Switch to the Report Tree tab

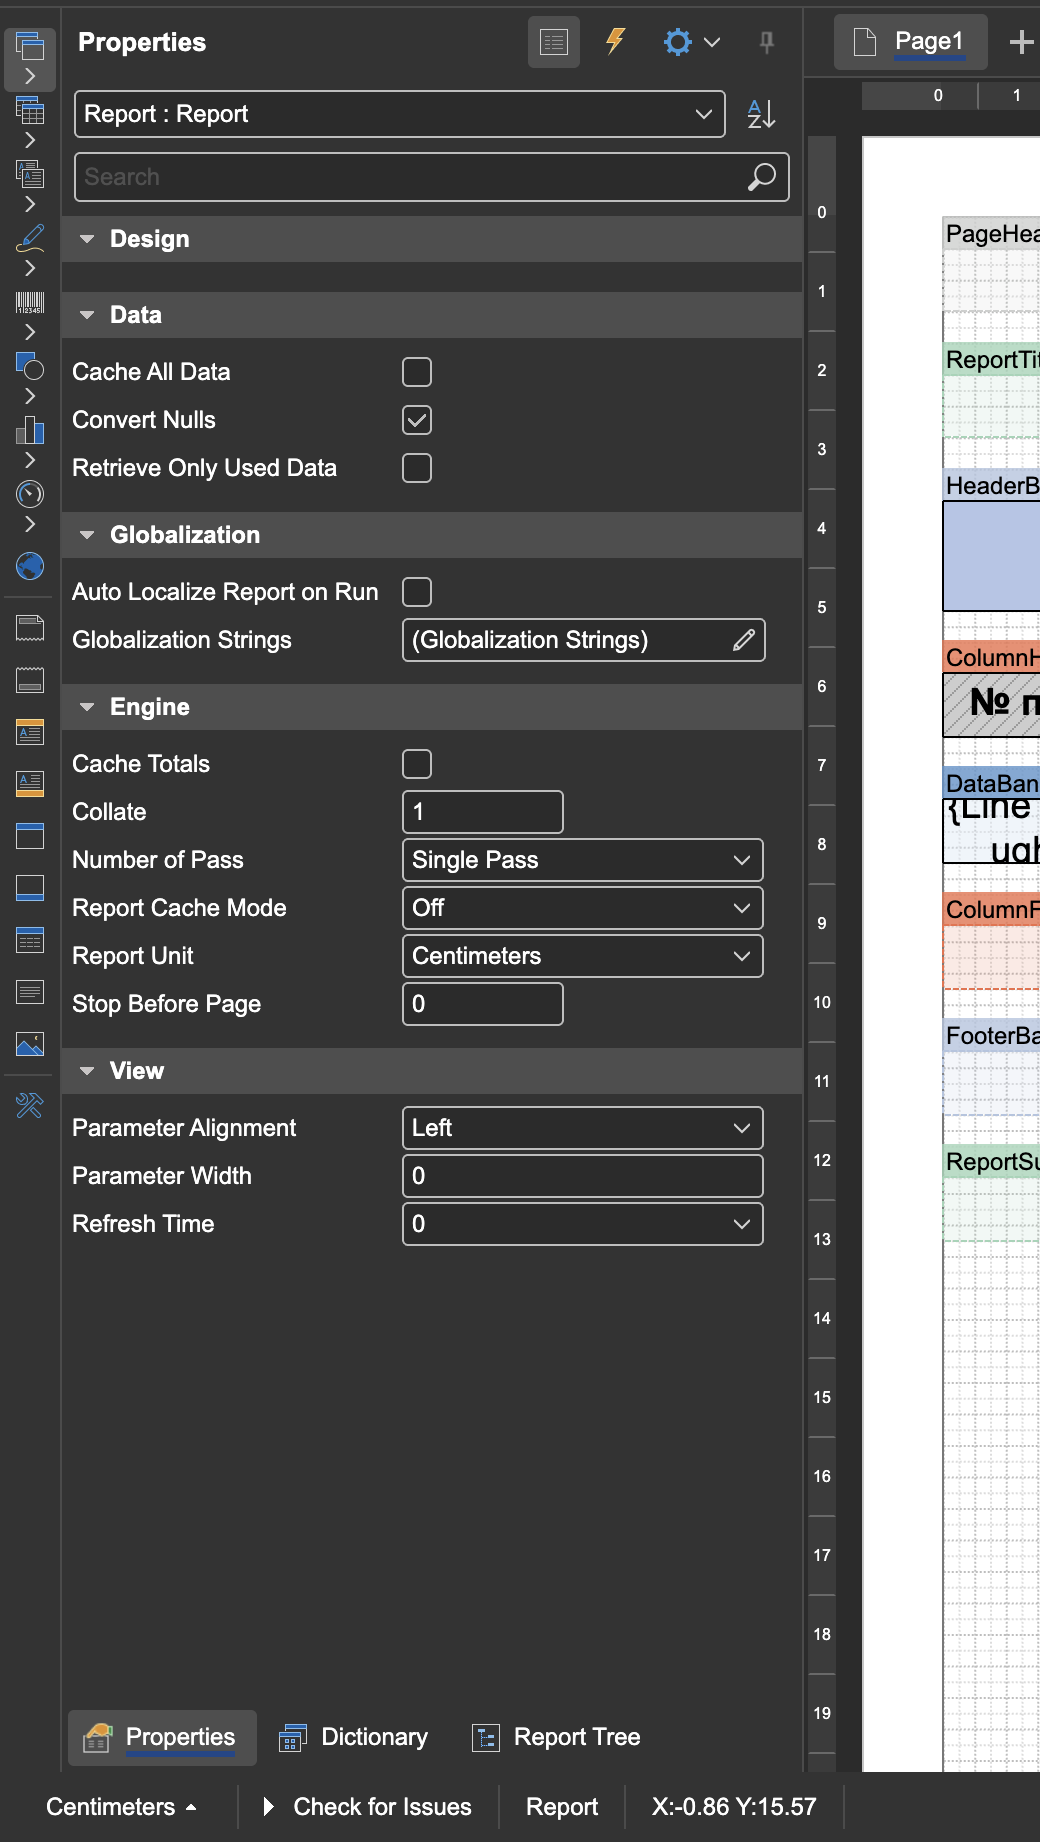557,1738
